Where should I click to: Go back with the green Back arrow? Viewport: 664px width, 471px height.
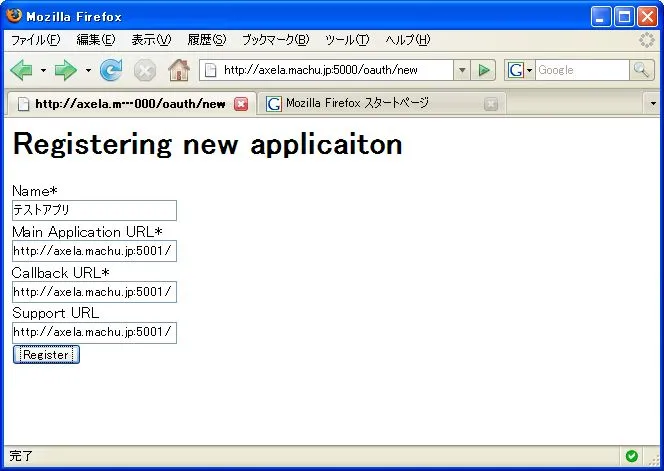[x=22, y=70]
